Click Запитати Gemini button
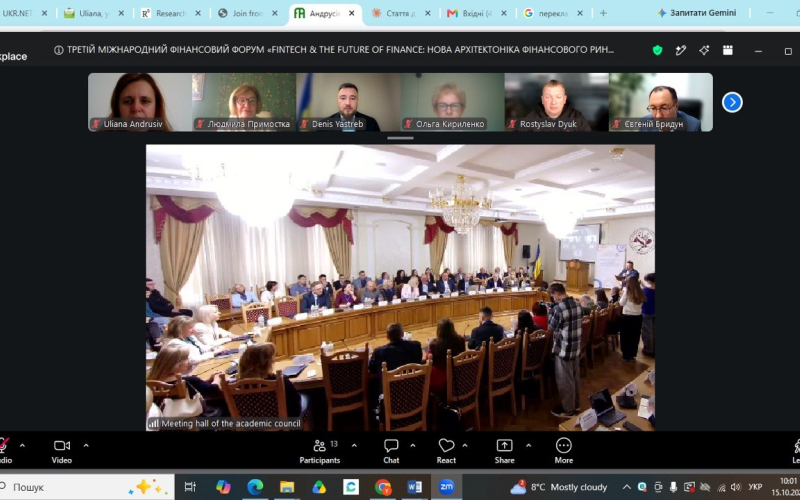 coord(697,13)
